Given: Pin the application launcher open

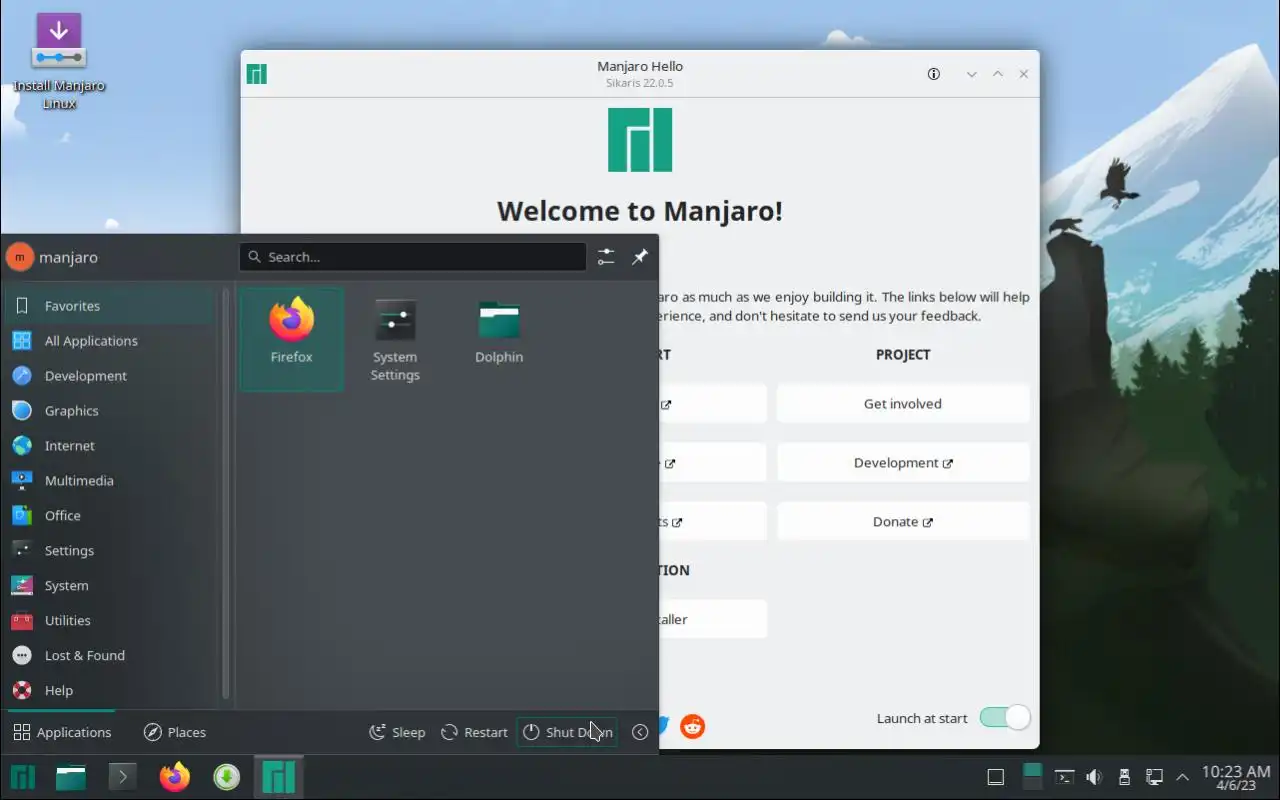Looking at the screenshot, I should [640, 257].
